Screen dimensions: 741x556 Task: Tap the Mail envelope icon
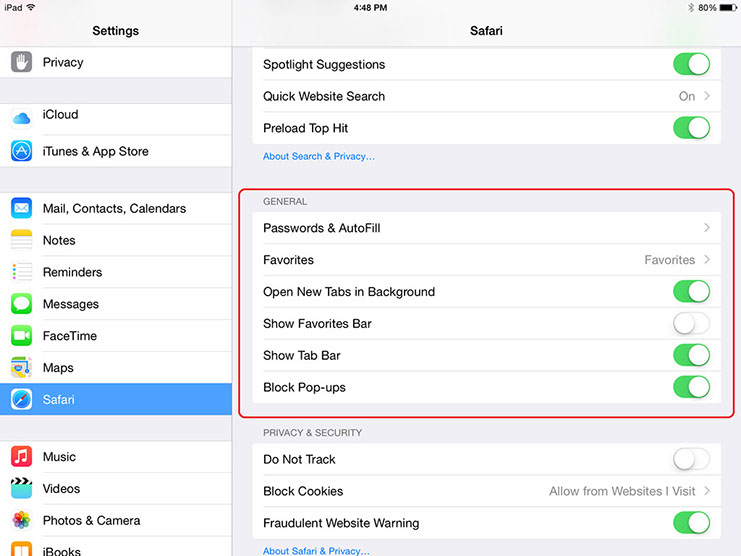[21, 208]
